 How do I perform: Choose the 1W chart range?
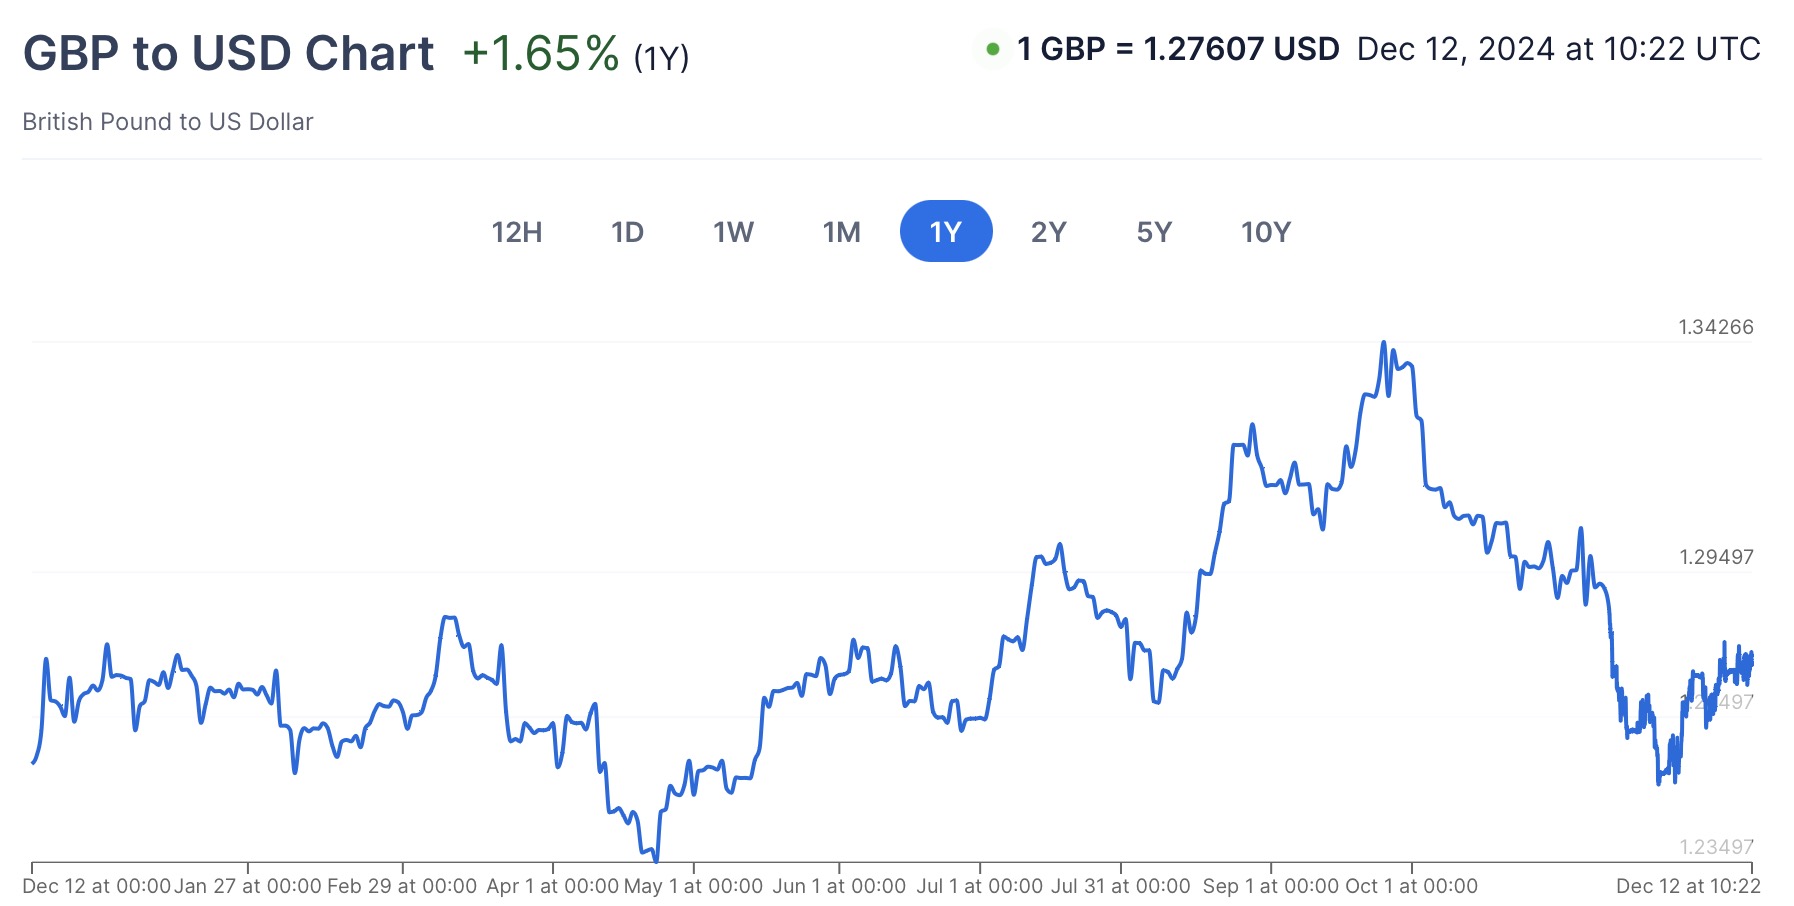(x=733, y=232)
